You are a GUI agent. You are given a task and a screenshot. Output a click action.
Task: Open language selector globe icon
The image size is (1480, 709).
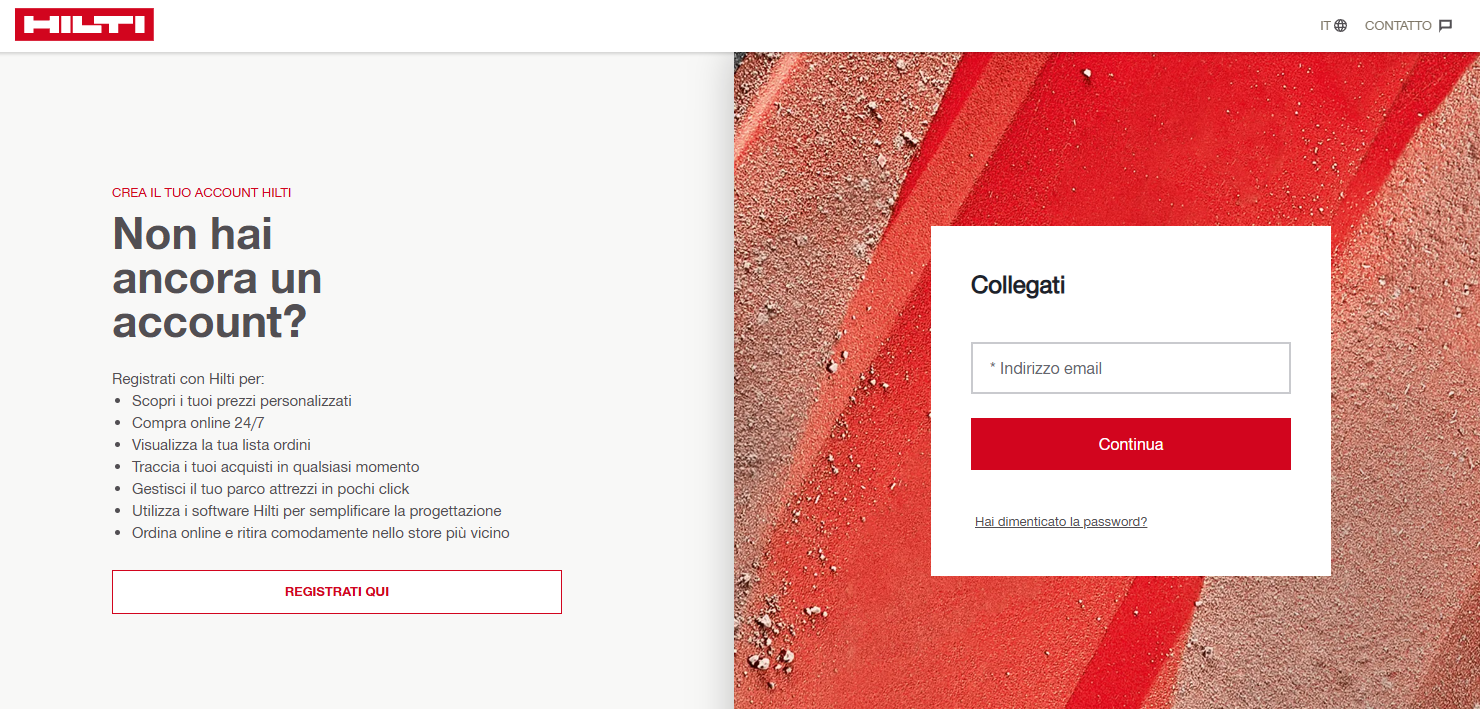(1341, 26)
